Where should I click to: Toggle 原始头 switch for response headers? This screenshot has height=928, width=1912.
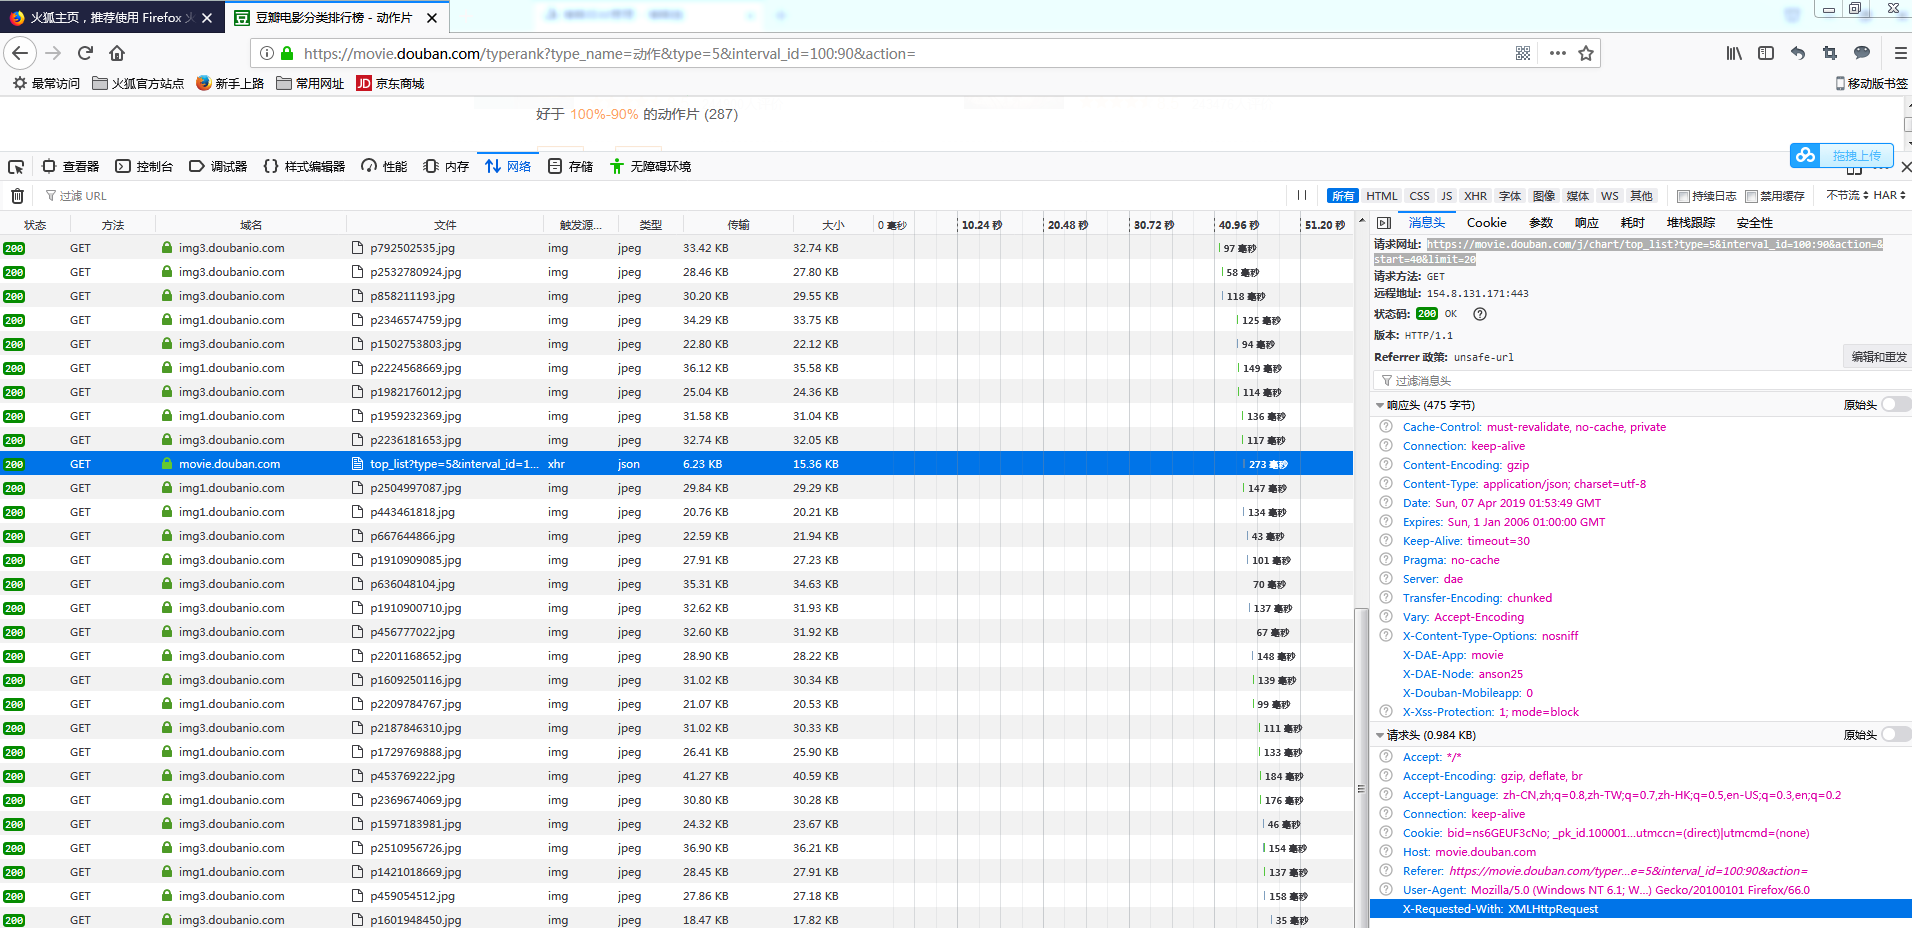click(1895, 405)
